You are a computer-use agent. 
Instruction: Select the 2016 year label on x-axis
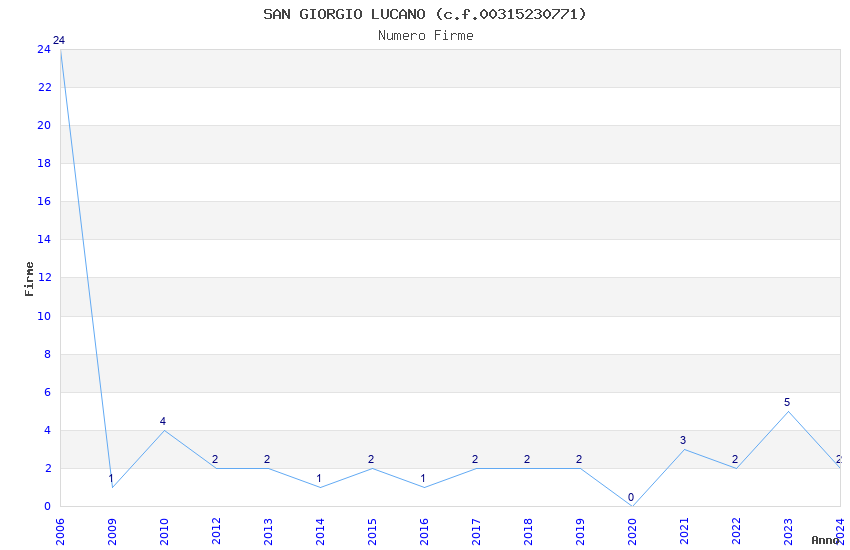coord(424,532)
